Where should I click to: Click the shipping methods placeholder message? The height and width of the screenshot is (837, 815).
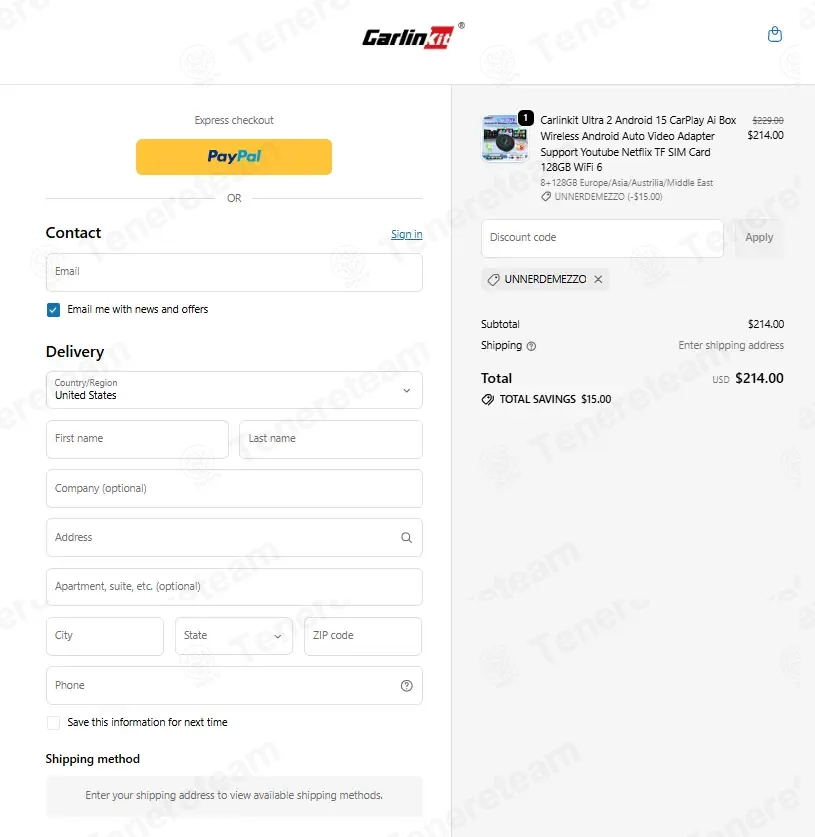234,795
